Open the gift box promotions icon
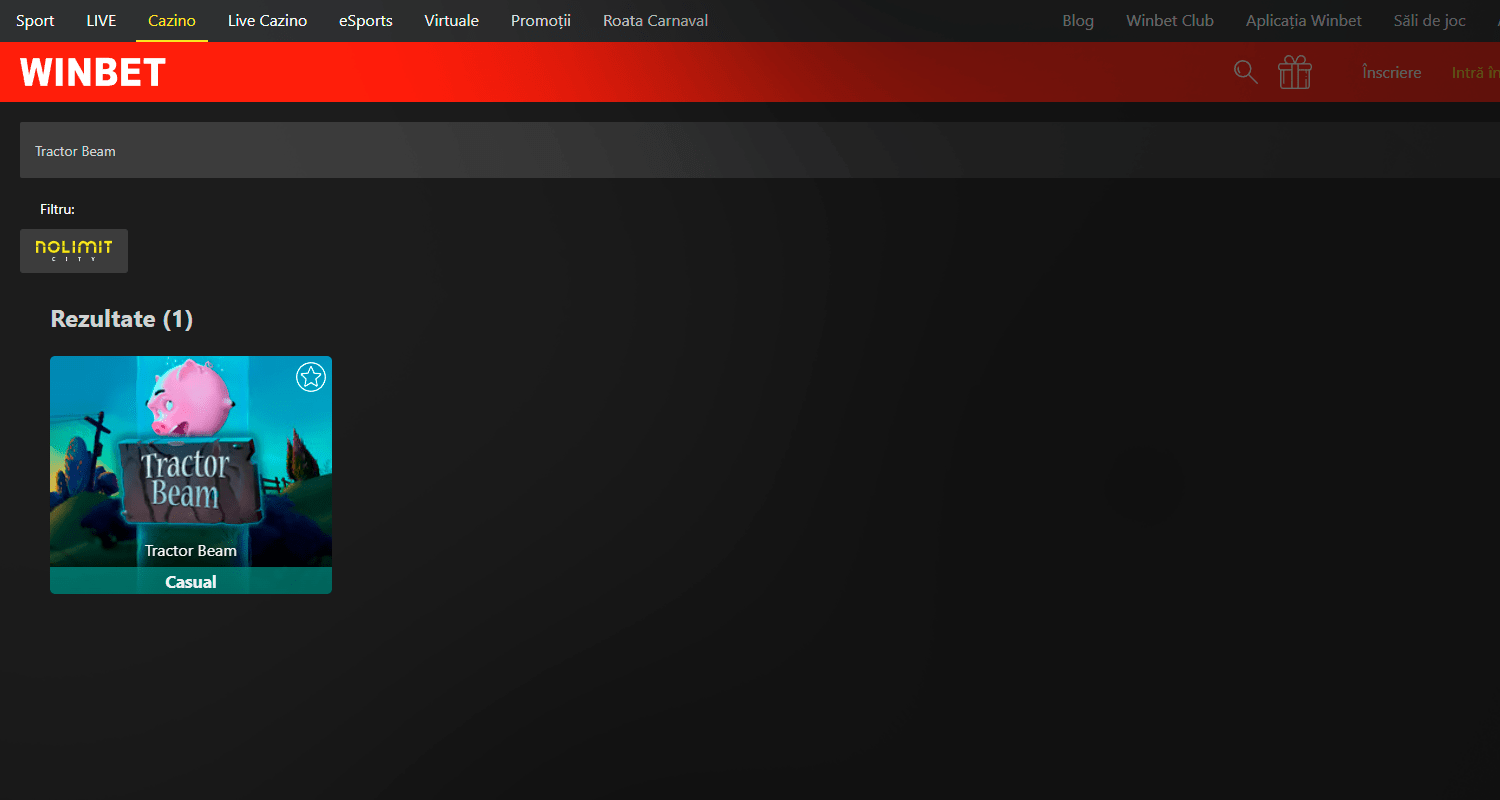The height and width of the screenshot is (800, 1500). pyautogui.click(x=1295, y=72)
